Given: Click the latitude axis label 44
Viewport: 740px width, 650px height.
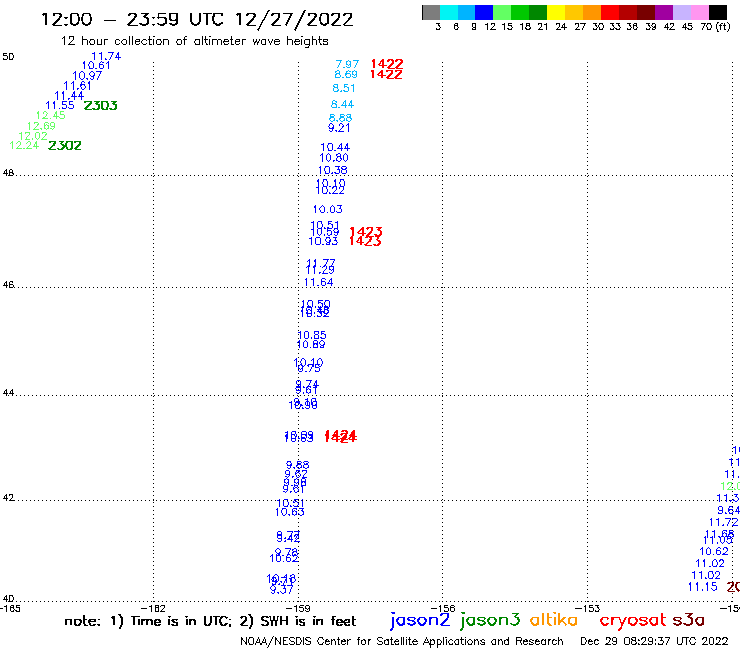Looking at the screenshot, I should pos(8,393).
